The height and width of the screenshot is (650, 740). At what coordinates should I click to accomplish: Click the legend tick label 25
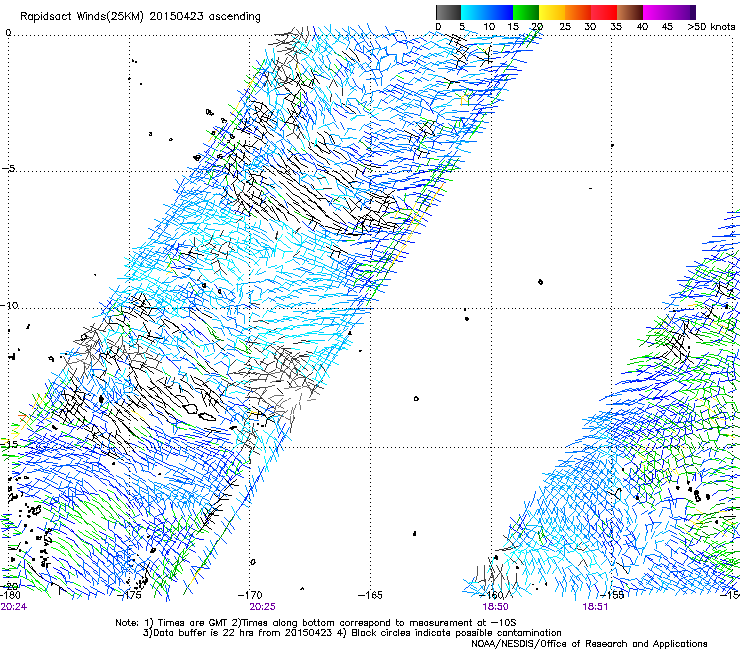click(x=565, y=27)
